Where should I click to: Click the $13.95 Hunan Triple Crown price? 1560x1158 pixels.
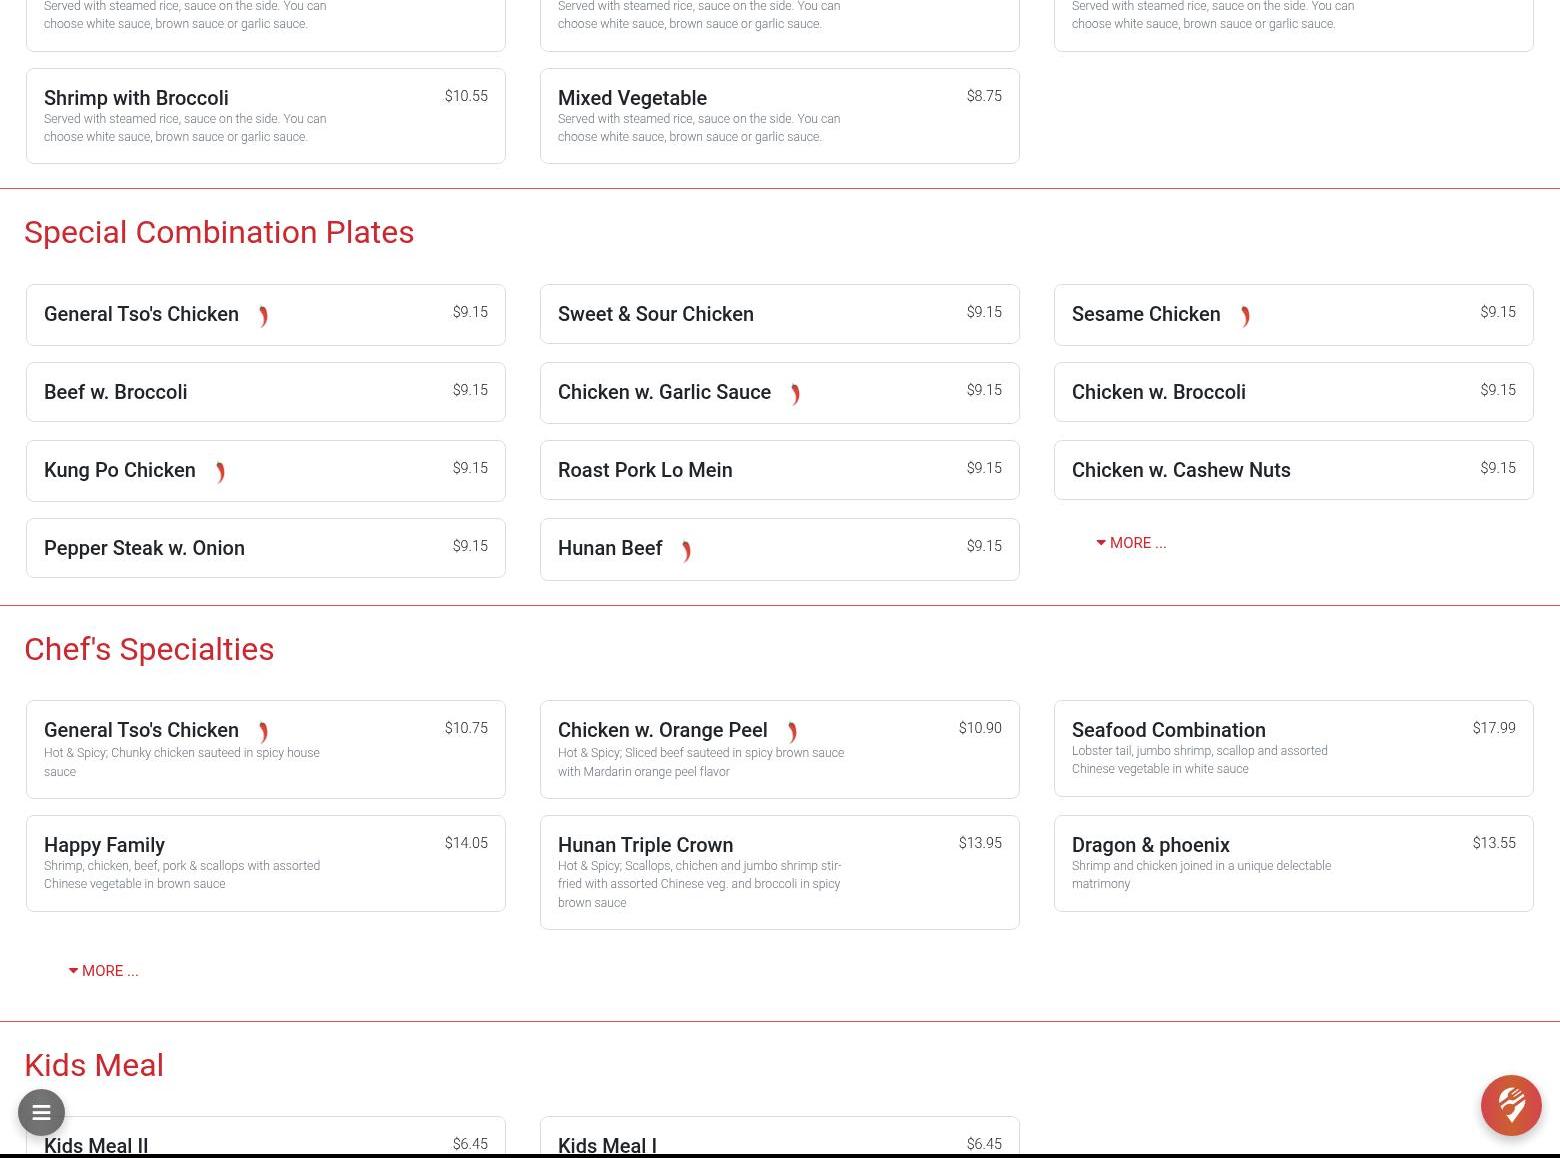(x=980, y=843)
